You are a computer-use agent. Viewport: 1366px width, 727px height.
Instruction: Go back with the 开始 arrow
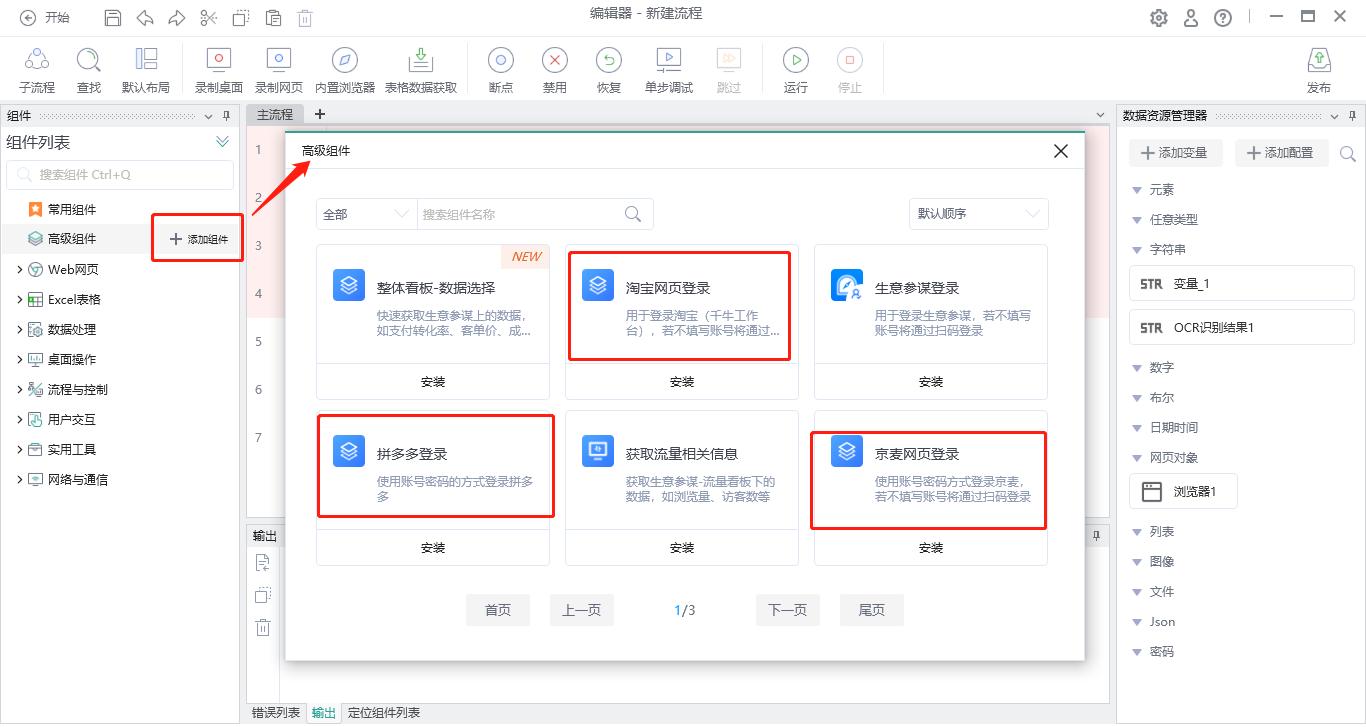coord(27,17)
